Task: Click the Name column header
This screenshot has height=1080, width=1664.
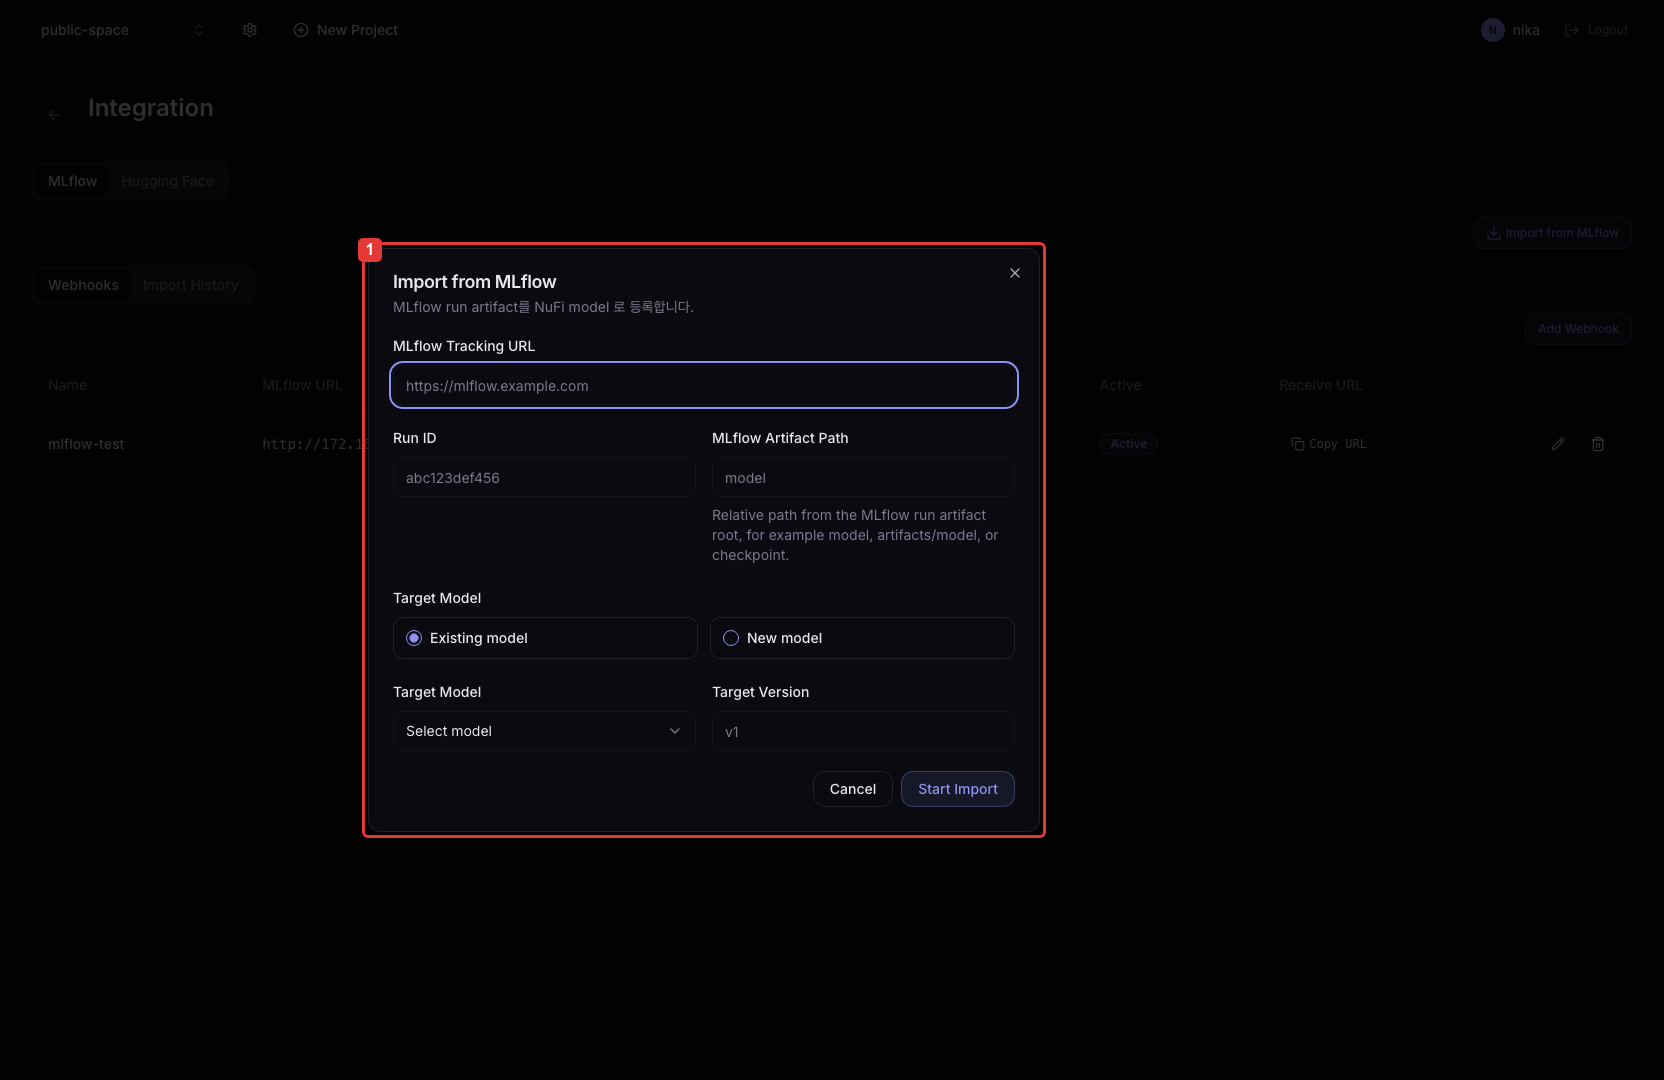Action: tap(67, 385)
